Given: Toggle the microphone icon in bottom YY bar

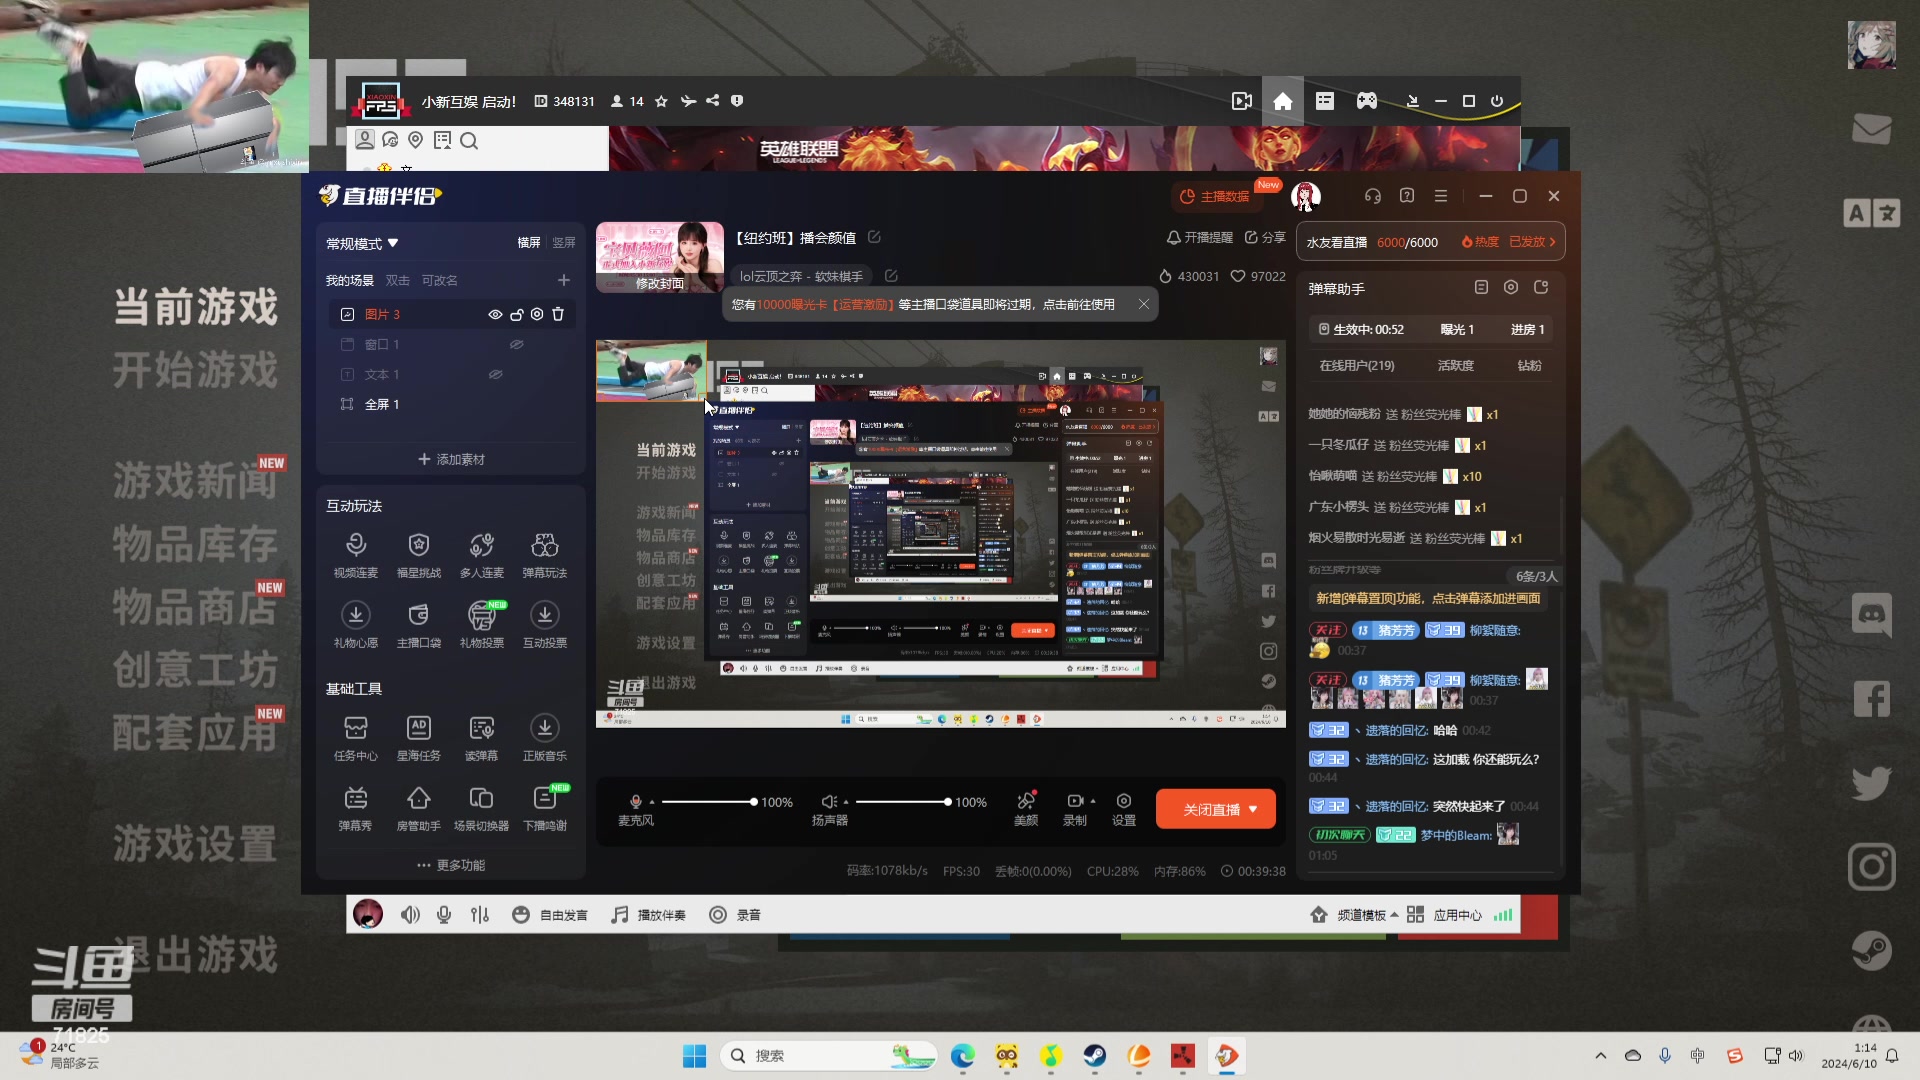Looking at the screenshot, I should click(444, 915).
